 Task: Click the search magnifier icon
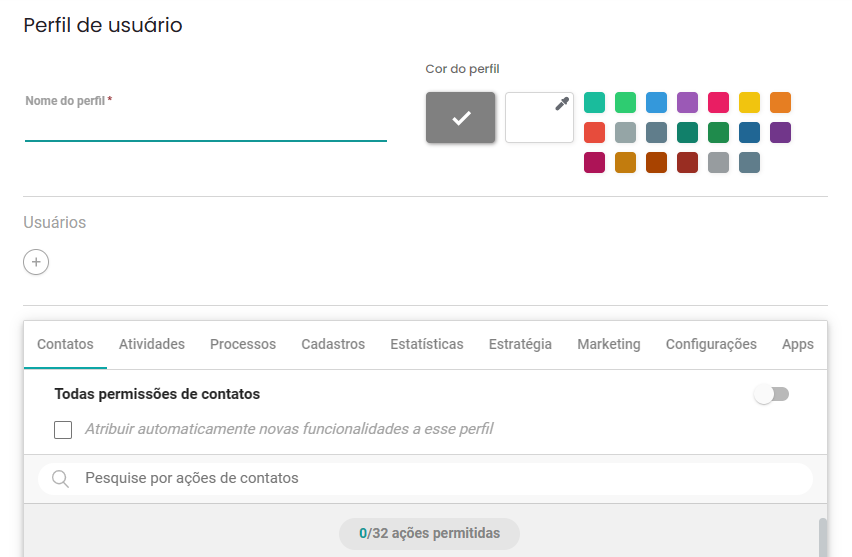click(x=60, y=479)
